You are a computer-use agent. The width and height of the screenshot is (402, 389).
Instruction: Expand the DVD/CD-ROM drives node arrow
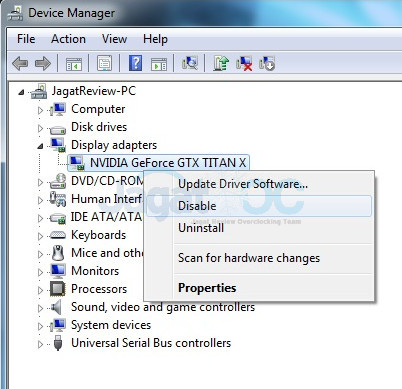click(40, 182)
